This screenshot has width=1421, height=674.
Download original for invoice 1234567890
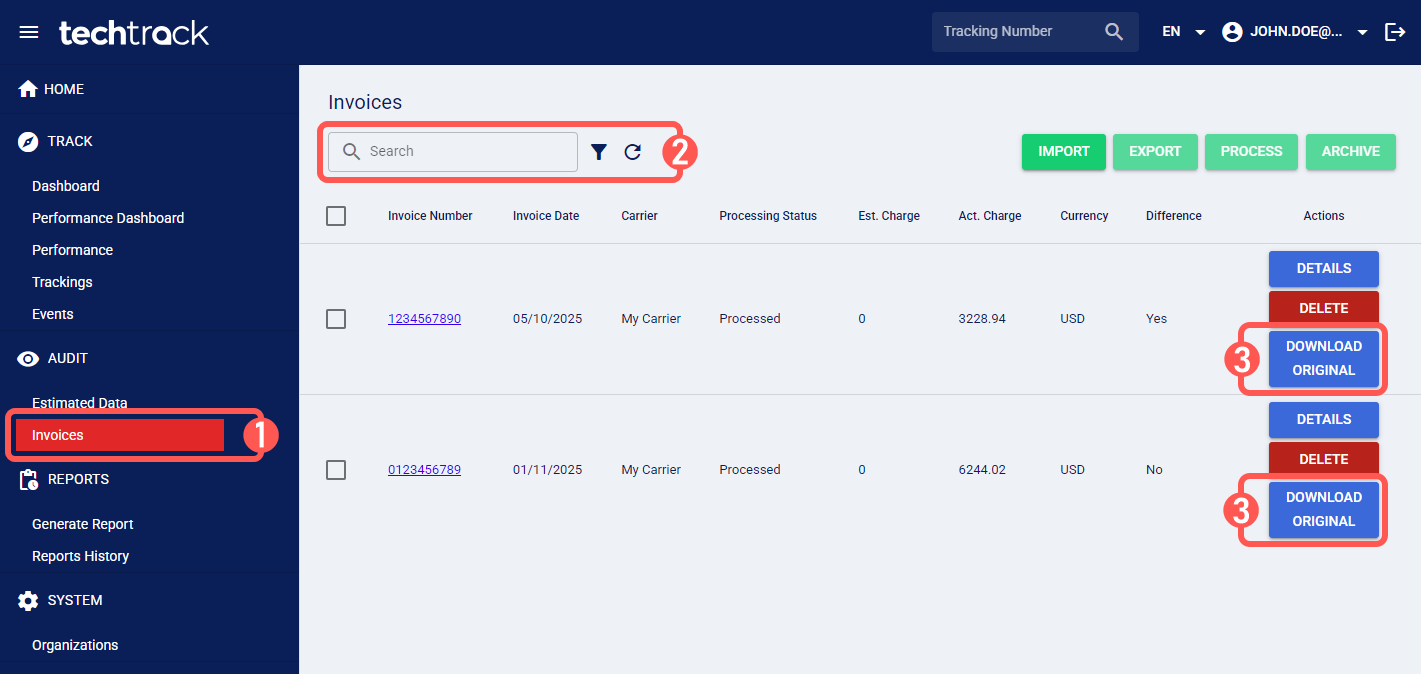(x=1324, y=358)
